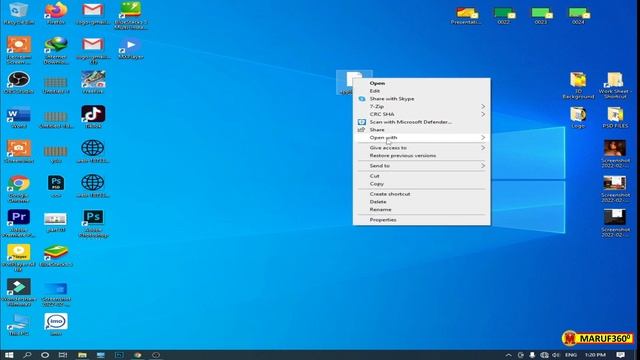The image size is (640, 360).
Task: Open the 1:20 PM clock flyout
Action: [595, 355]
